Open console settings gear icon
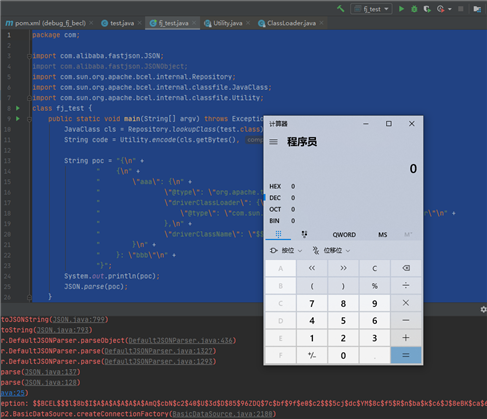This screenshot has width=487, height=419. [483, 309]
